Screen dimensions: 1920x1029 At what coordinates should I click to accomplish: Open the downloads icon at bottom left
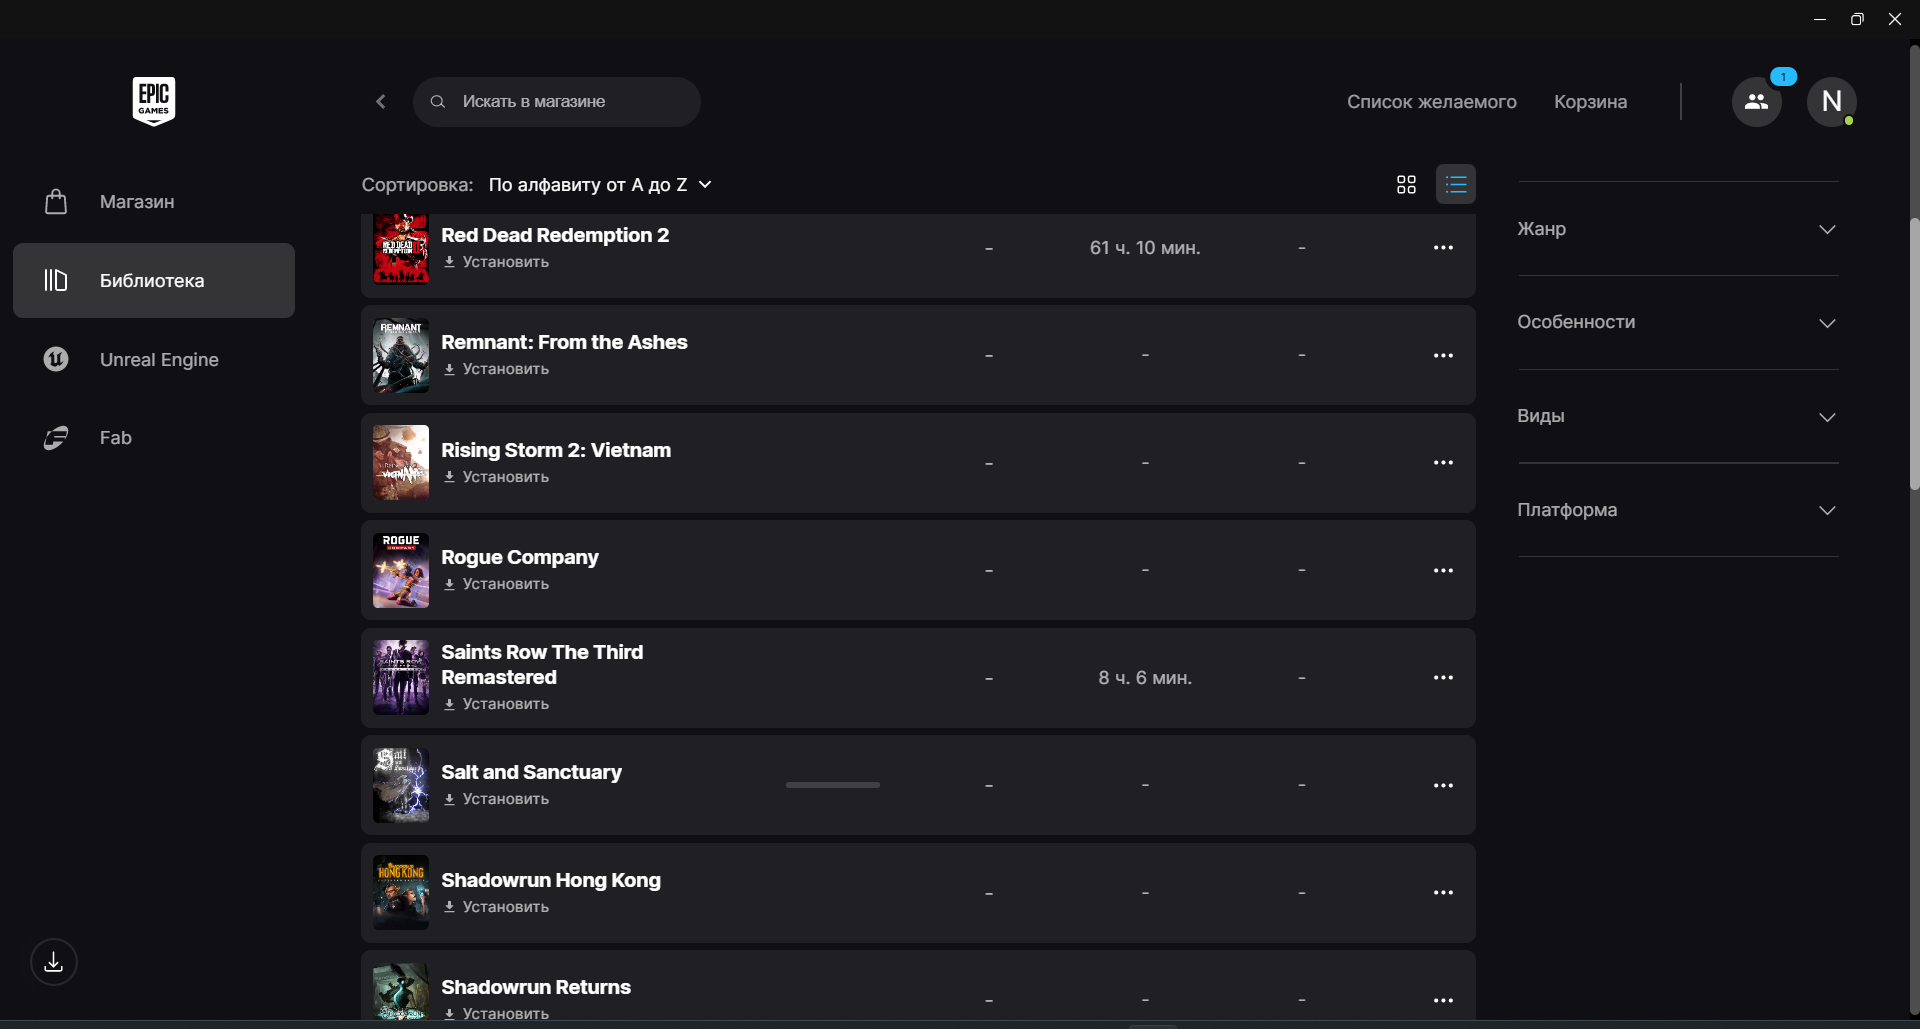coord(54,962)
